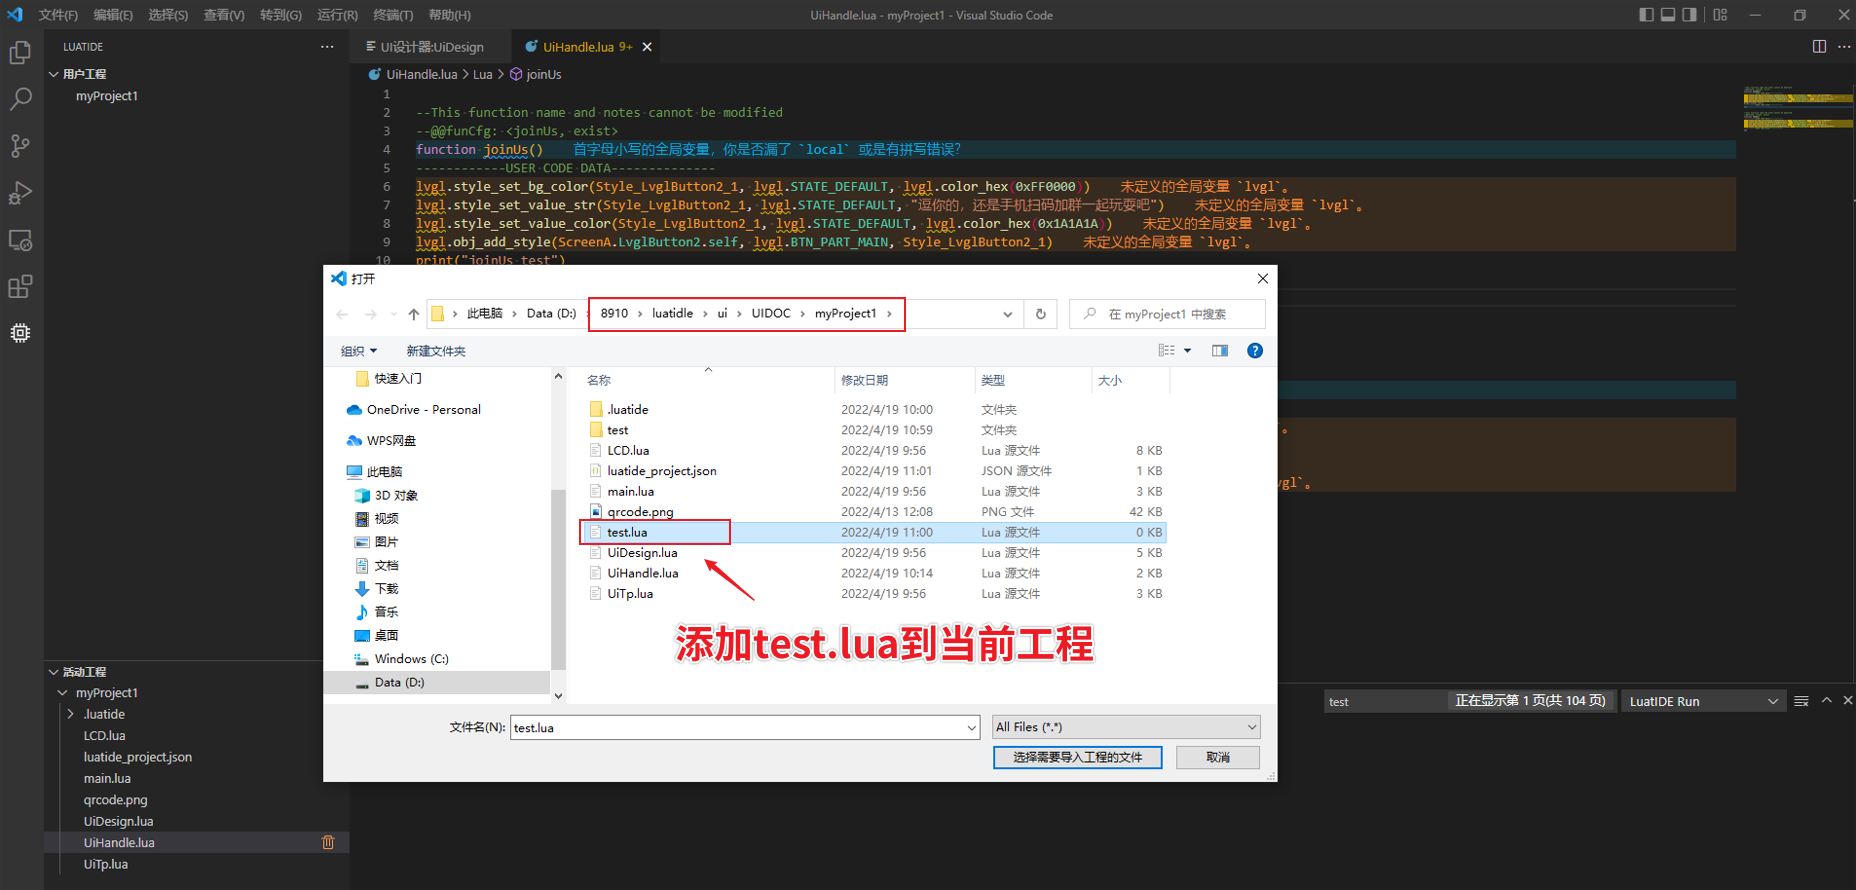Image resolution: width=1856 pixels, height=890 pixels.
Task: Open main.lua in sidebar project tree
Action: click(x=107, y=779)
